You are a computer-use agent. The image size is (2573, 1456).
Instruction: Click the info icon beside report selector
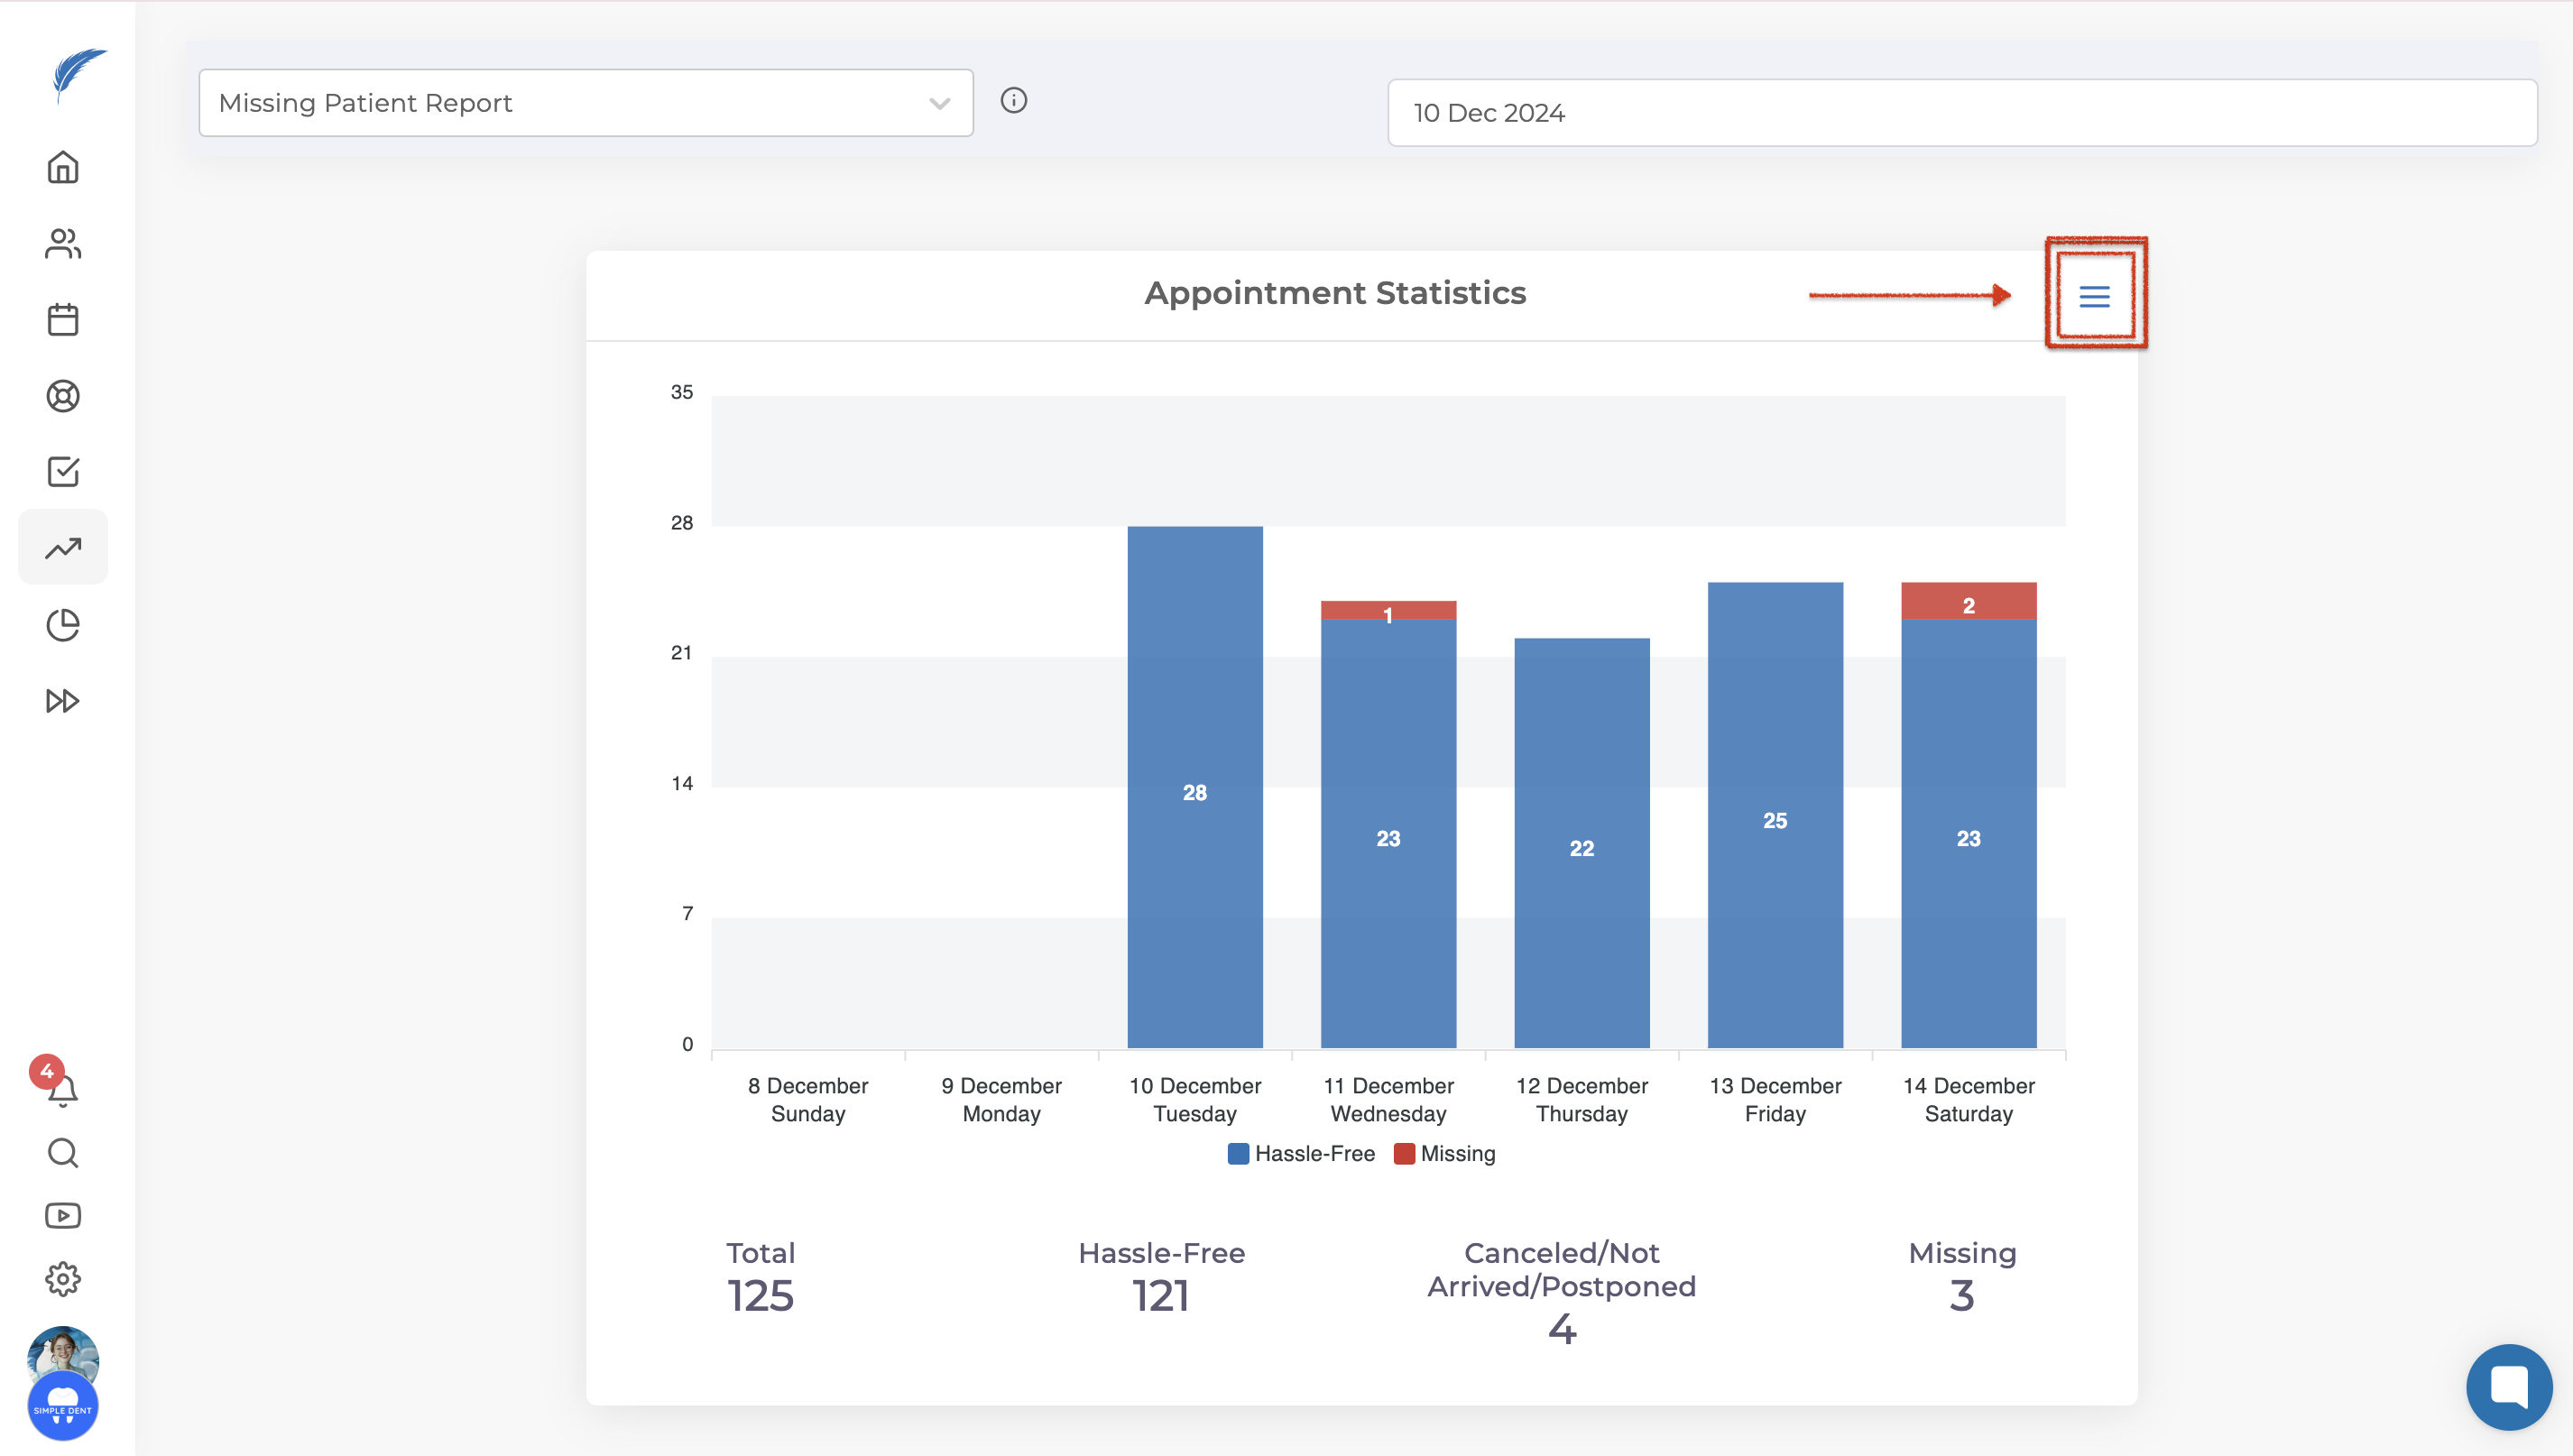pos(1013,100)
